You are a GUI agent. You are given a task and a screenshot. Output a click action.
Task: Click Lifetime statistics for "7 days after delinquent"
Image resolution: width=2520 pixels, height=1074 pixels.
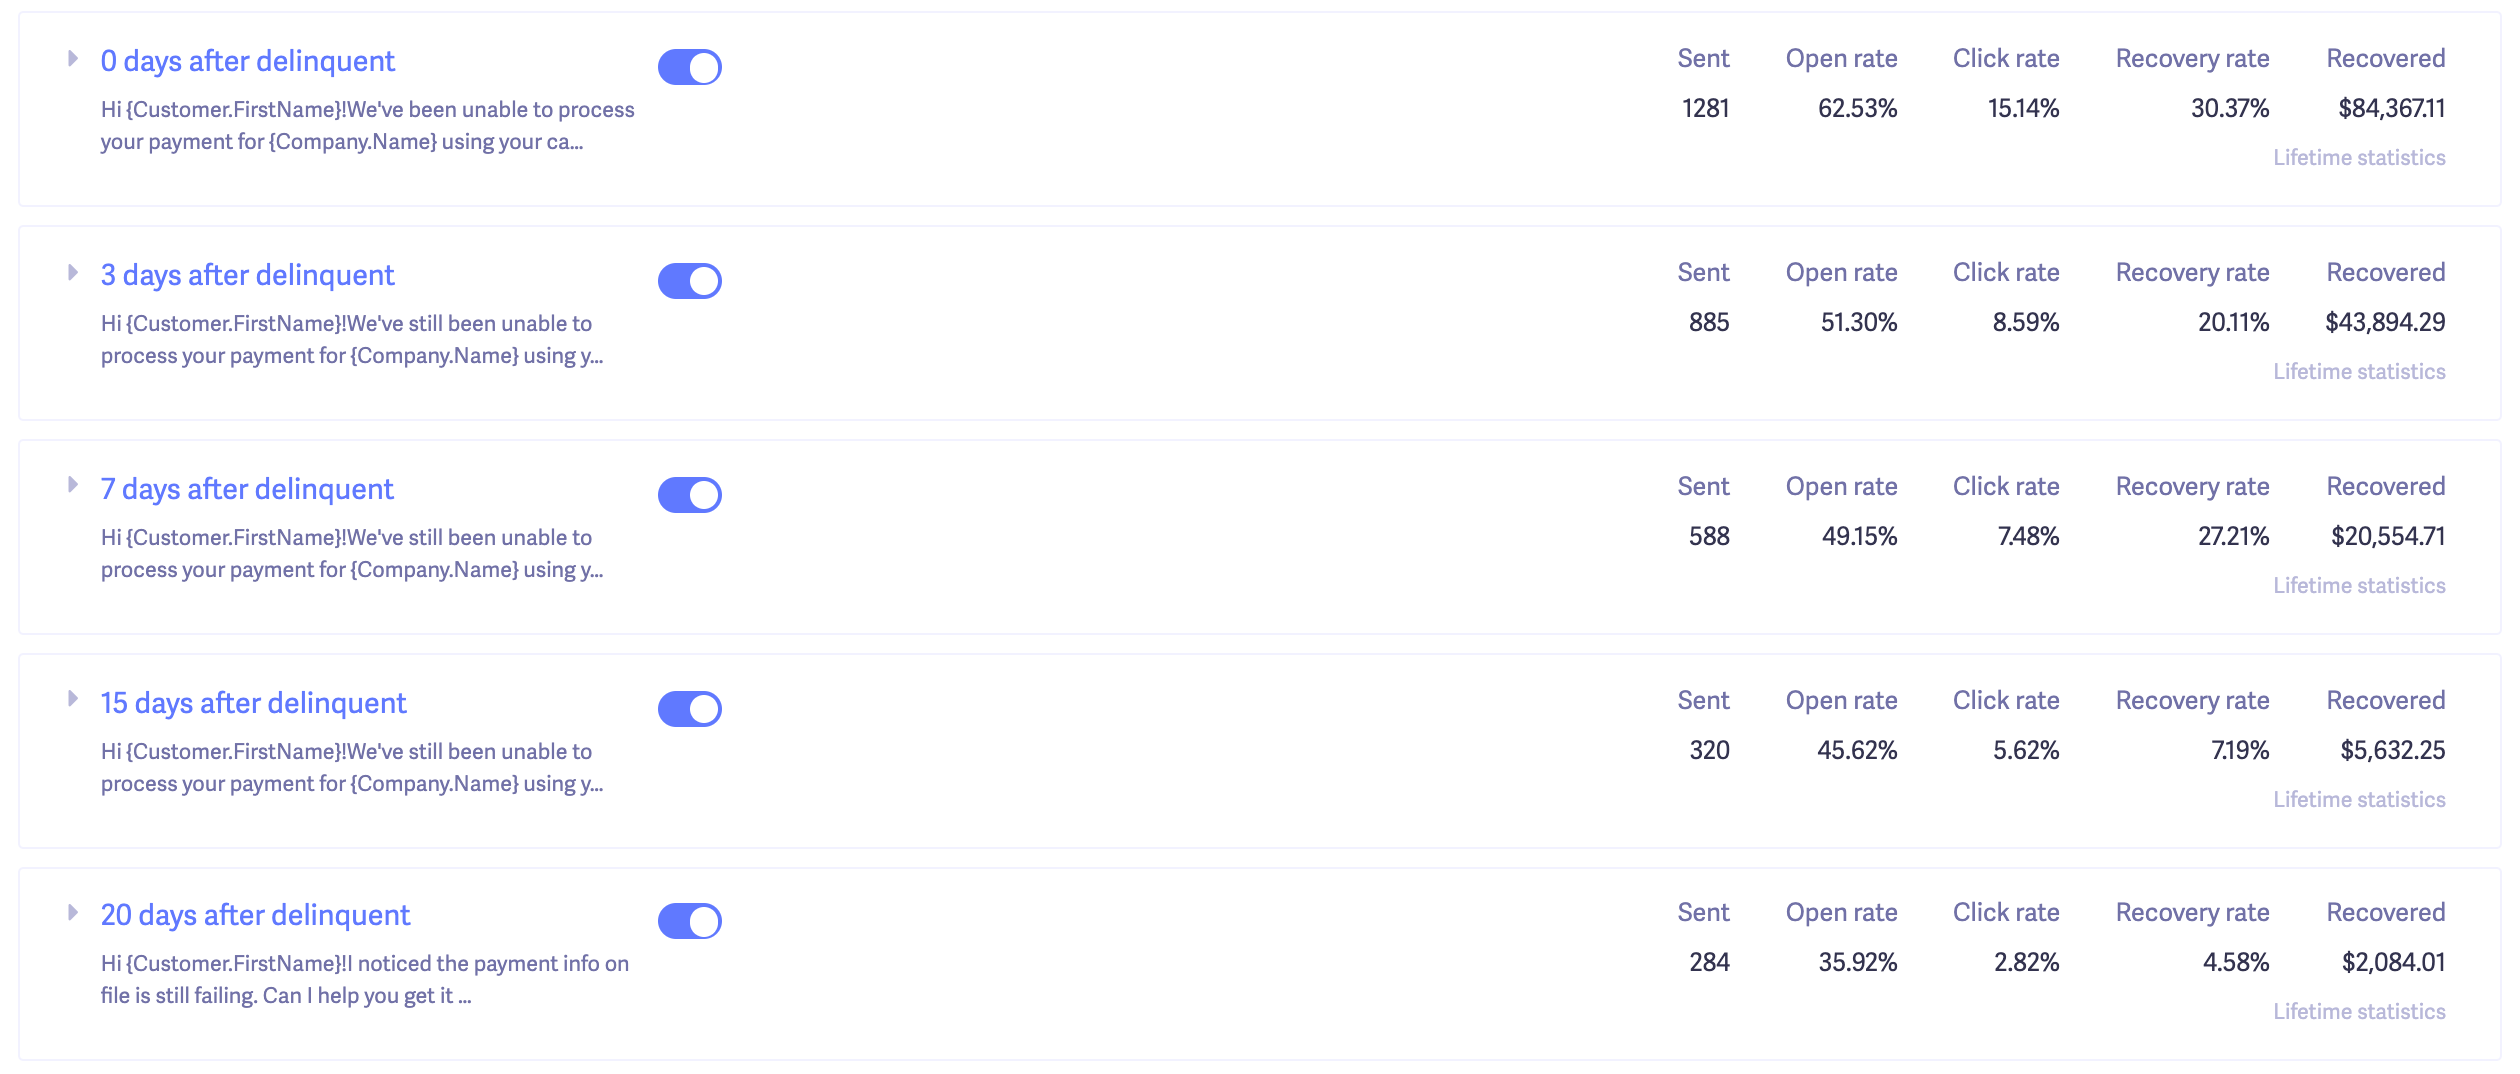[x=2360, y=585]
